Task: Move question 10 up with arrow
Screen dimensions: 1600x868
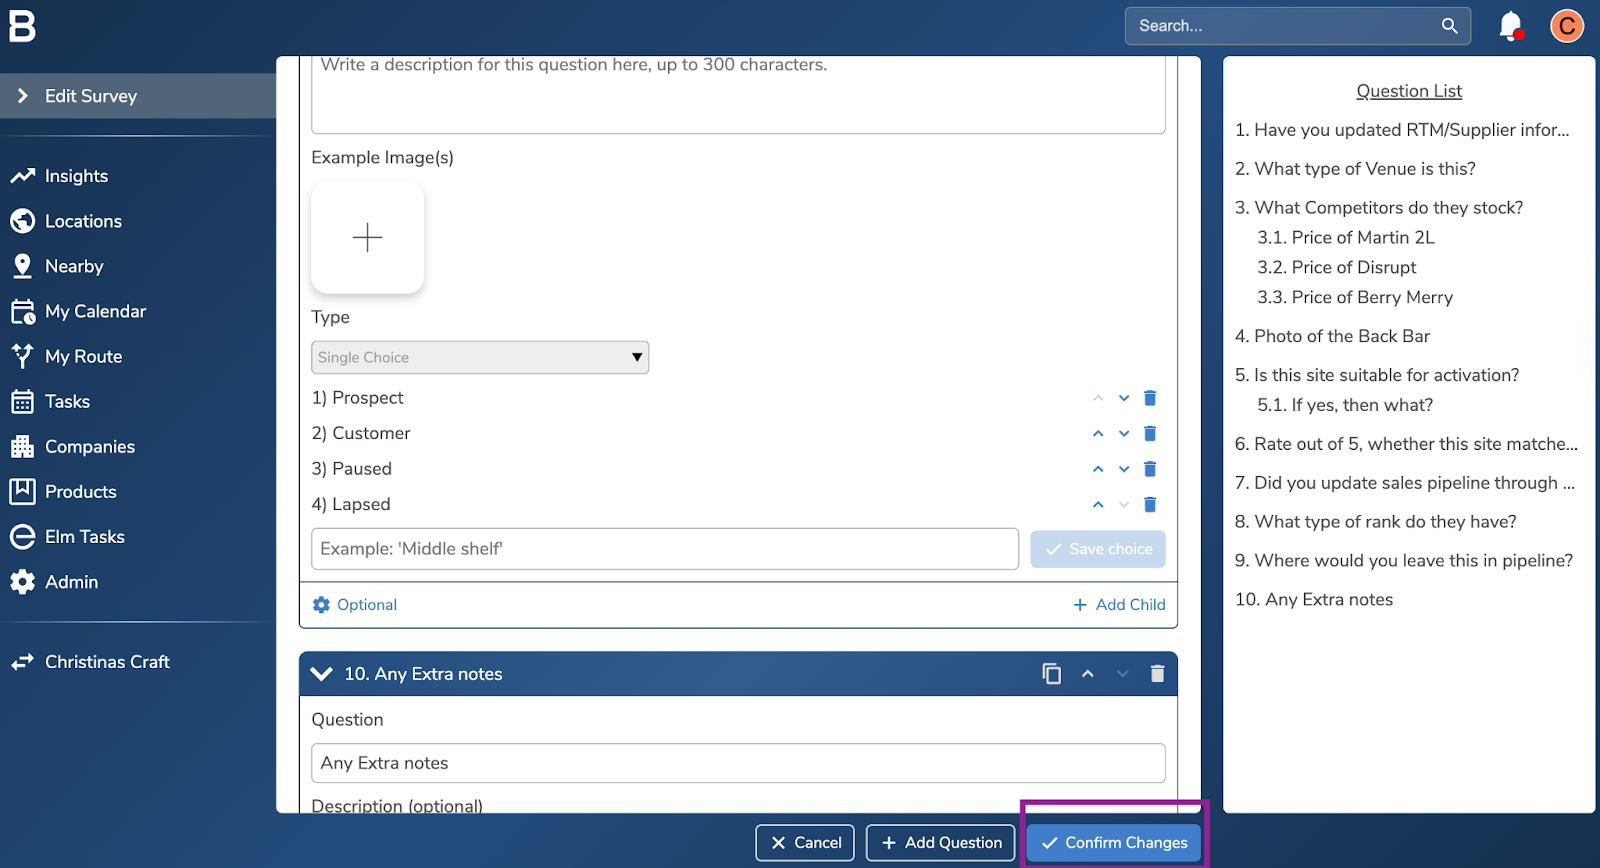Action: [1088, 674]
